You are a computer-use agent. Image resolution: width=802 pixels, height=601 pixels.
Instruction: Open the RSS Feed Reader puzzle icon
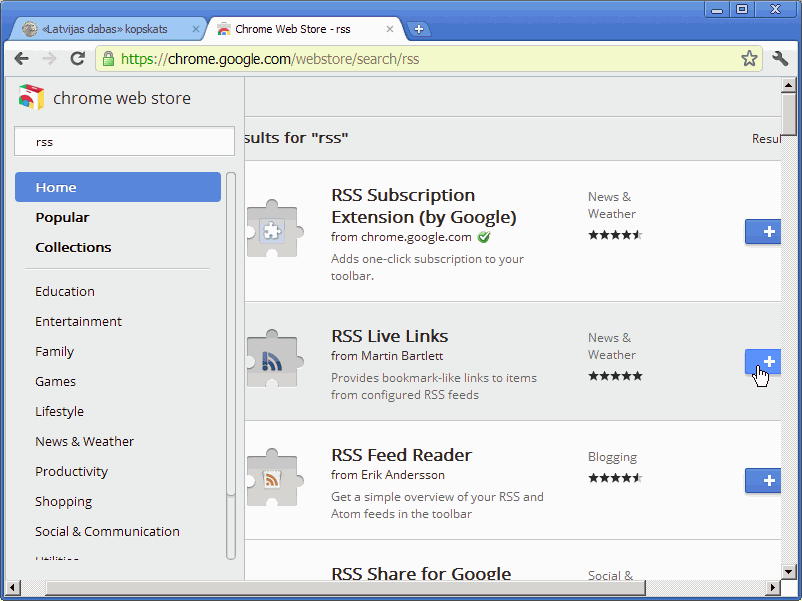pos(274,479)
